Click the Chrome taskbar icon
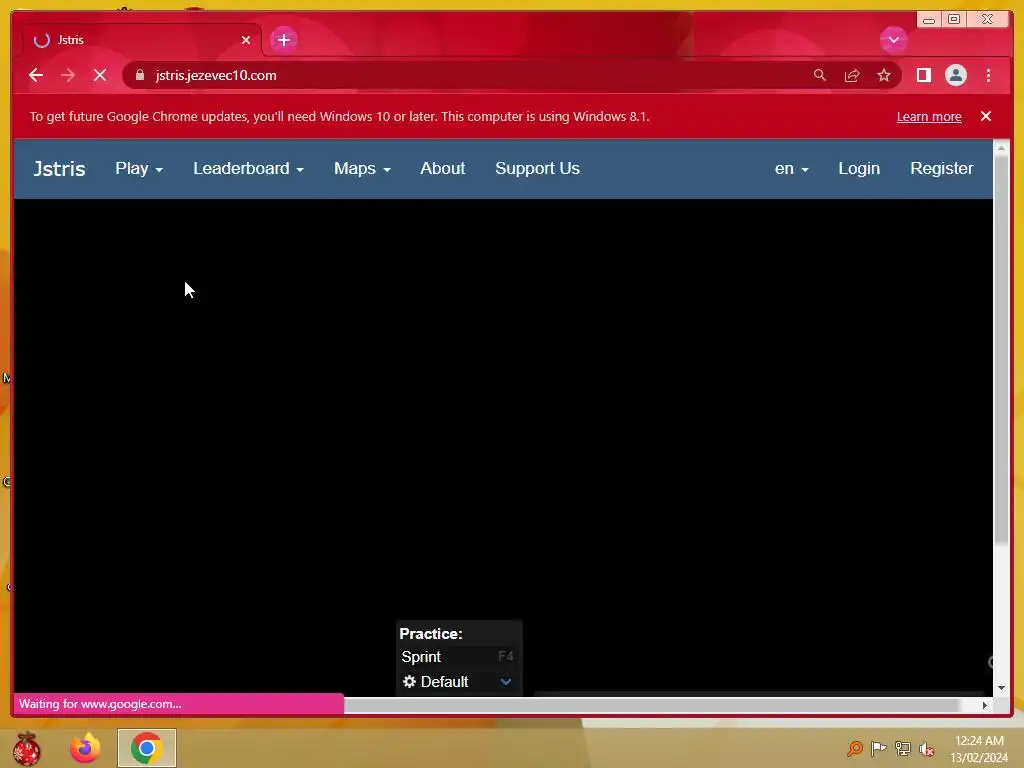Screen dimensions: 1024x768 point(147,748)
